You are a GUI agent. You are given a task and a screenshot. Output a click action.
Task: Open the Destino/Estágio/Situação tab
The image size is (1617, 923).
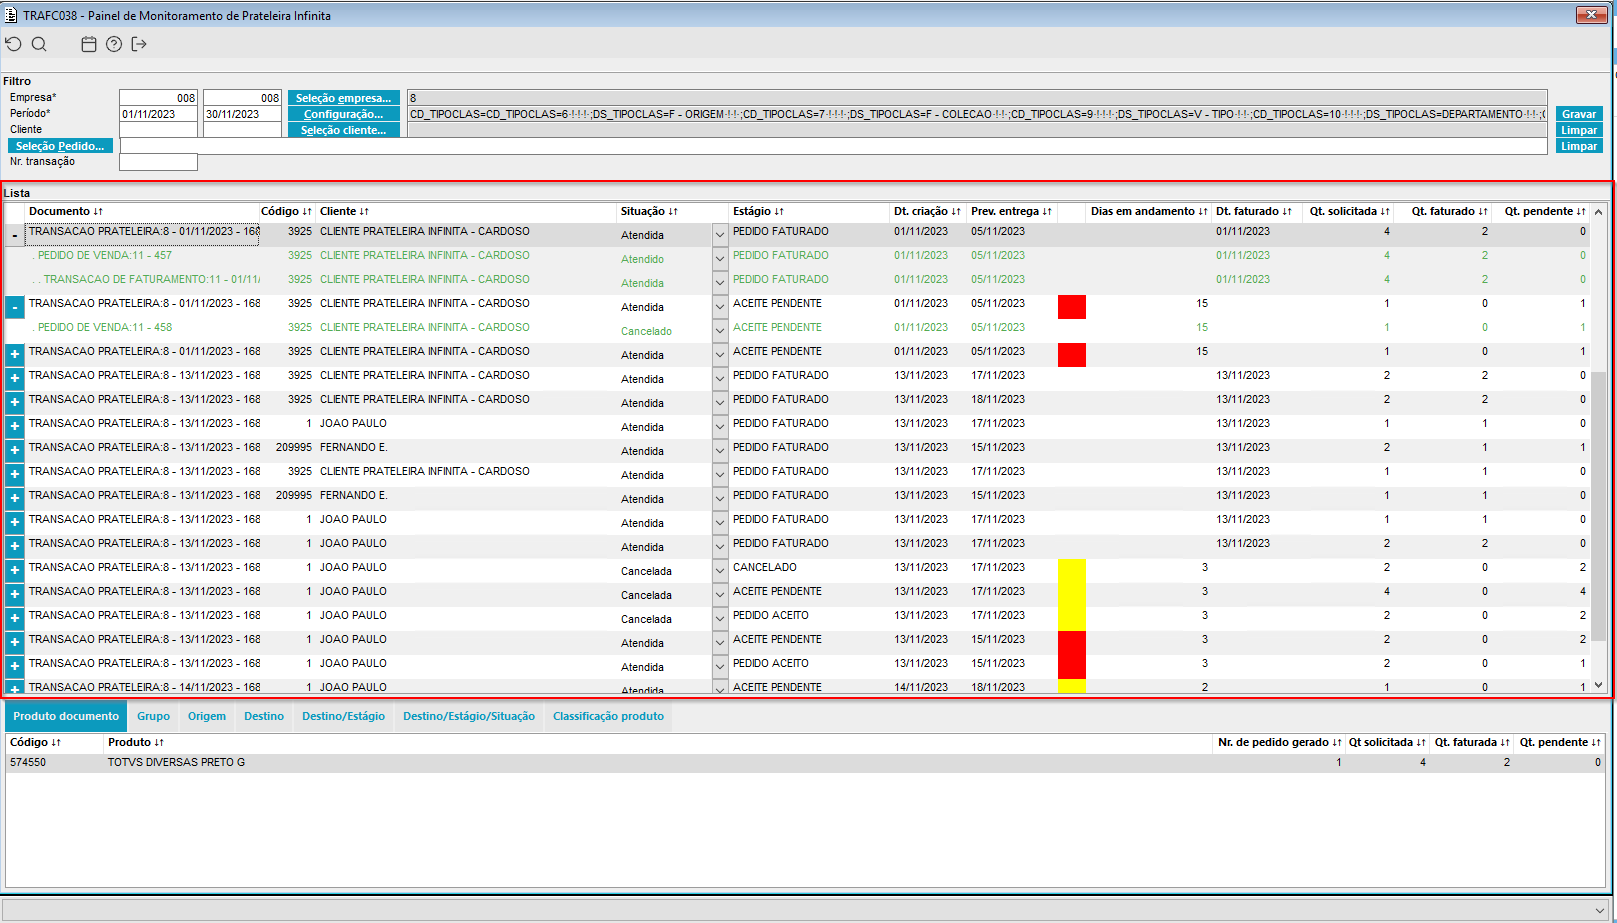tap(469, 716)
